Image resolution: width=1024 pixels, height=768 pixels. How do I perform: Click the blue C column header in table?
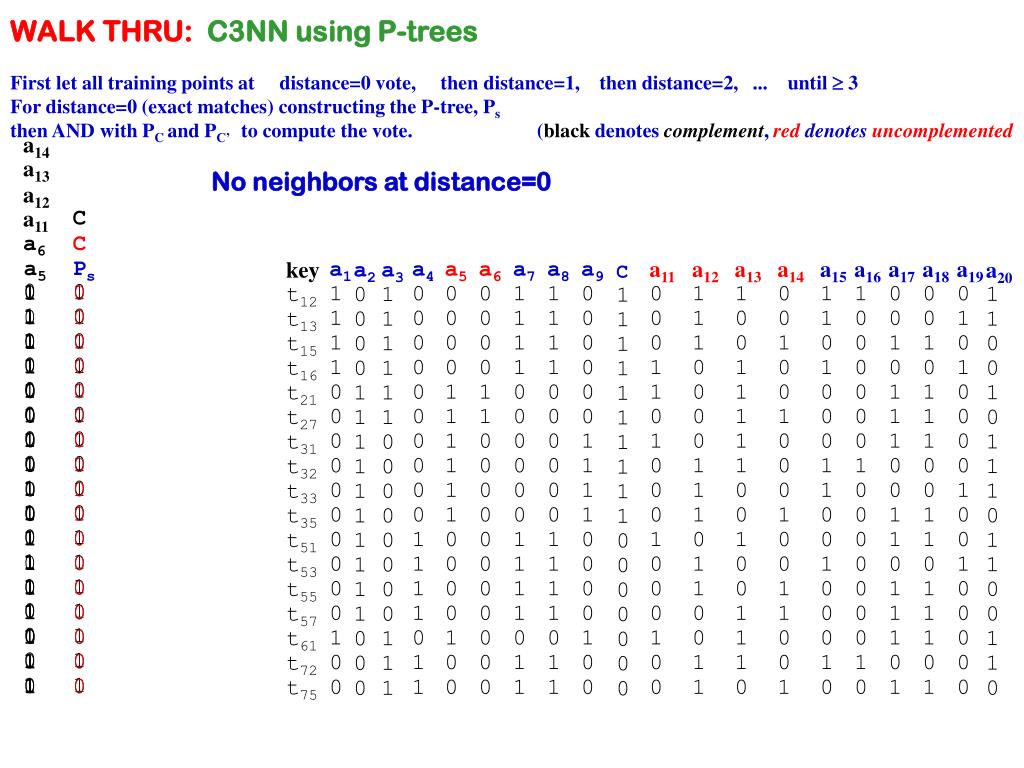(x=622, y=271)
